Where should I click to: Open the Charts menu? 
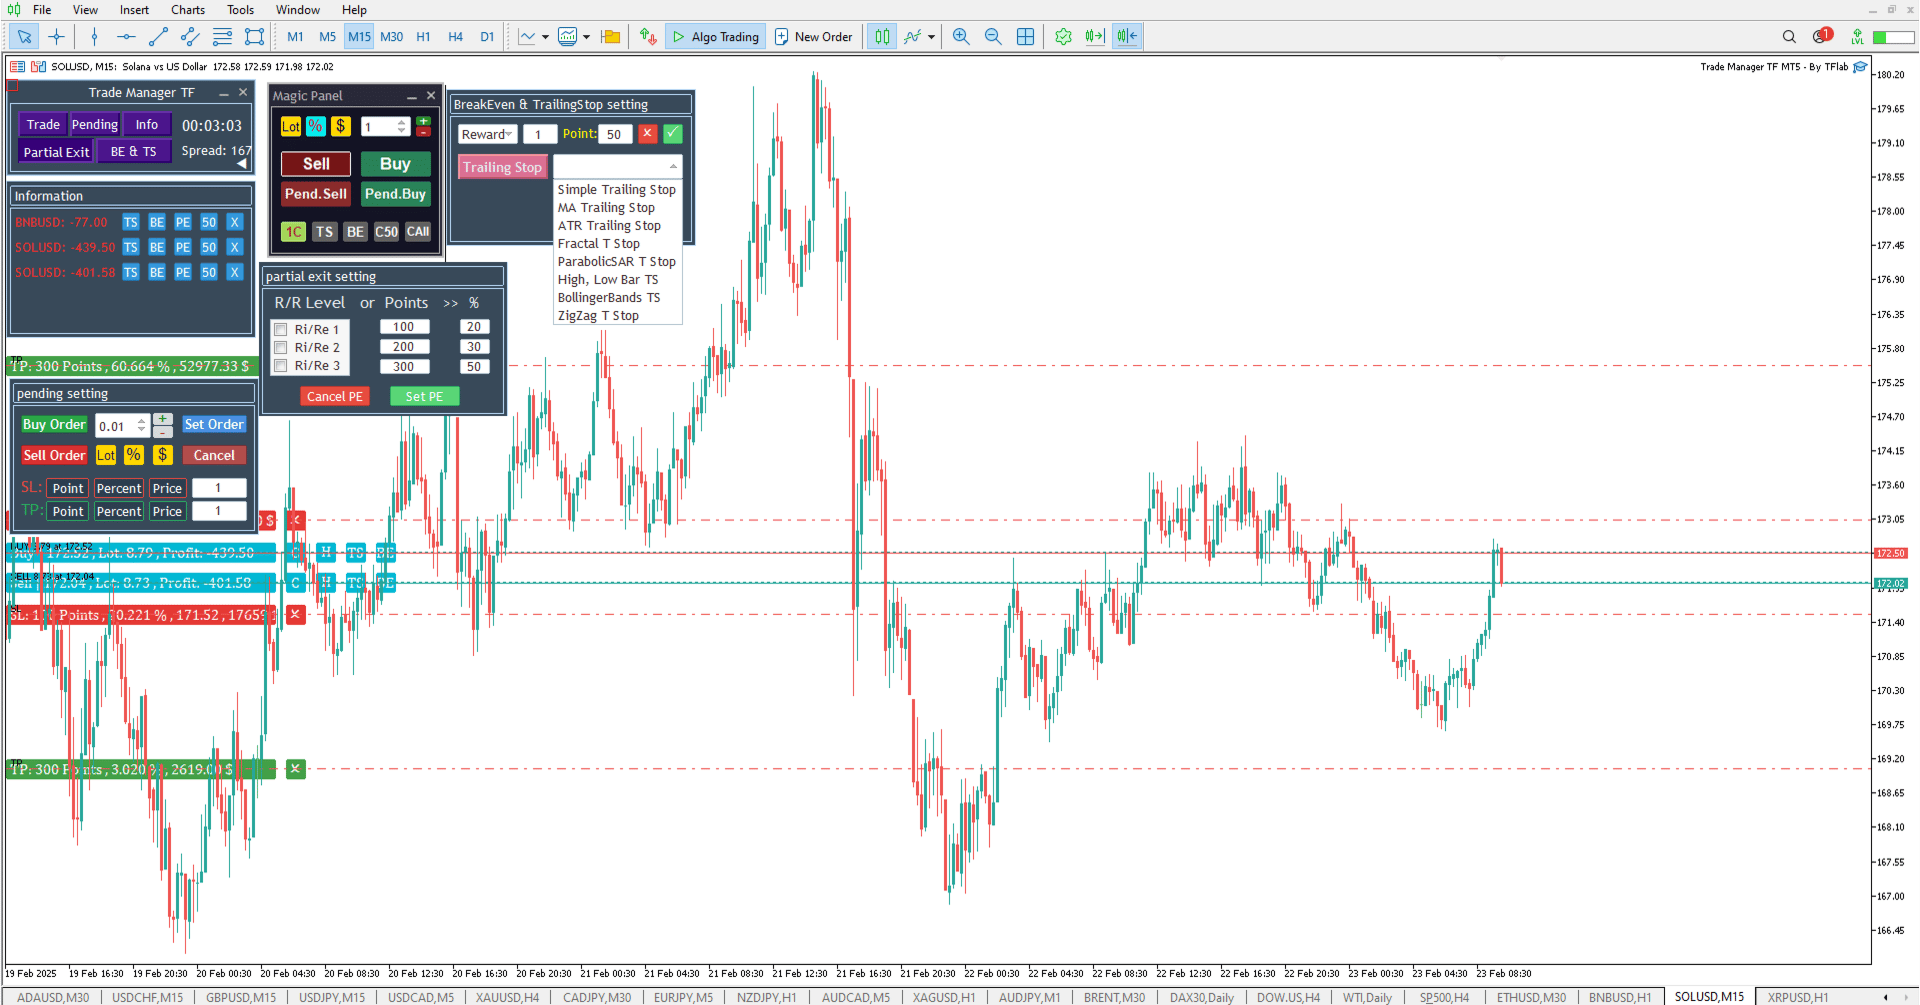(x=188, y=10)
